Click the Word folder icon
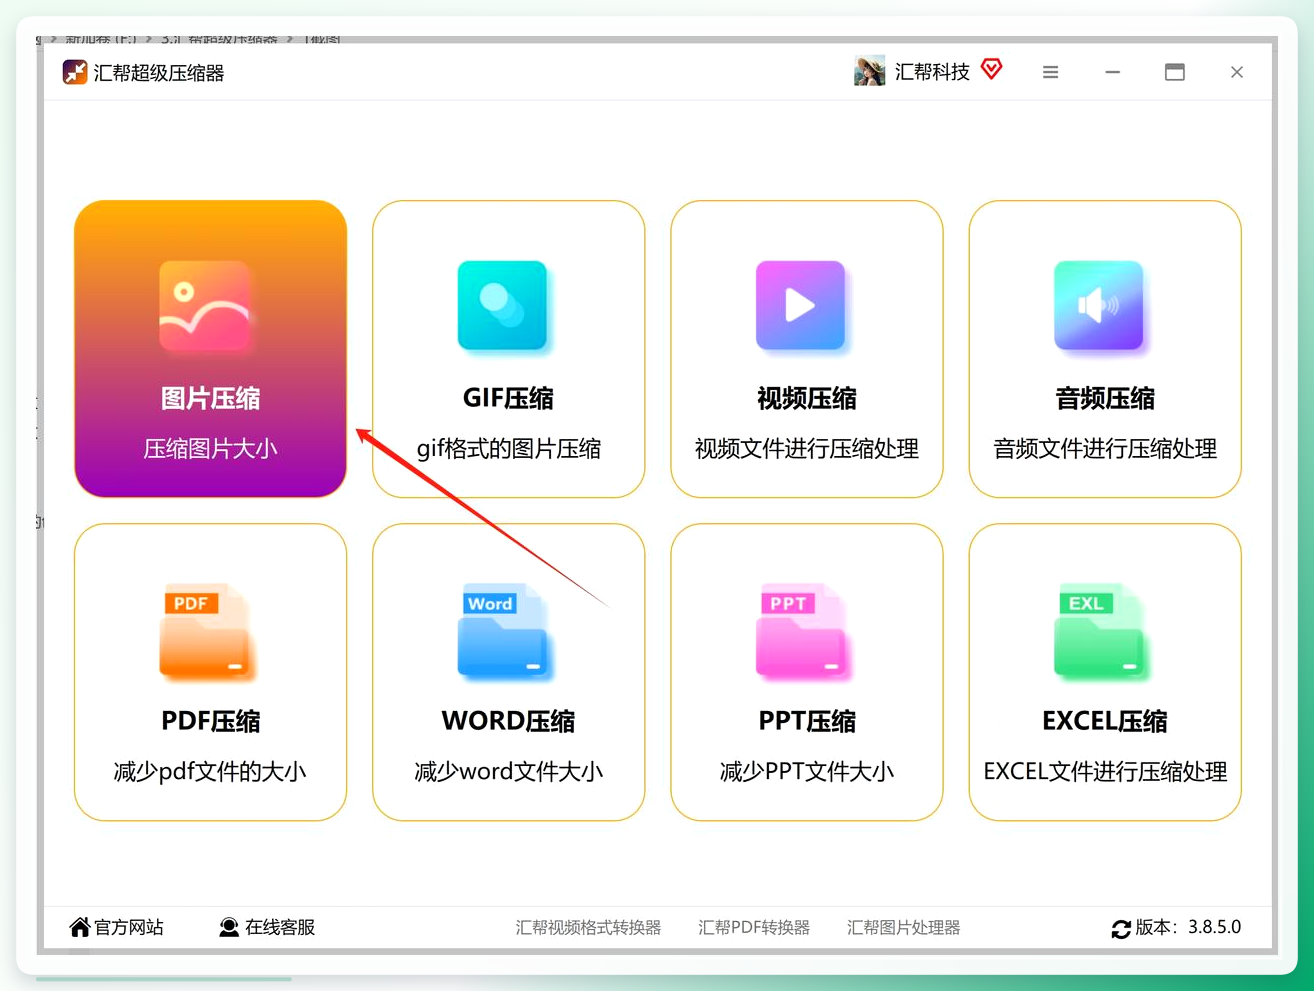1314x991 pixels. click(x=503, y=632)
